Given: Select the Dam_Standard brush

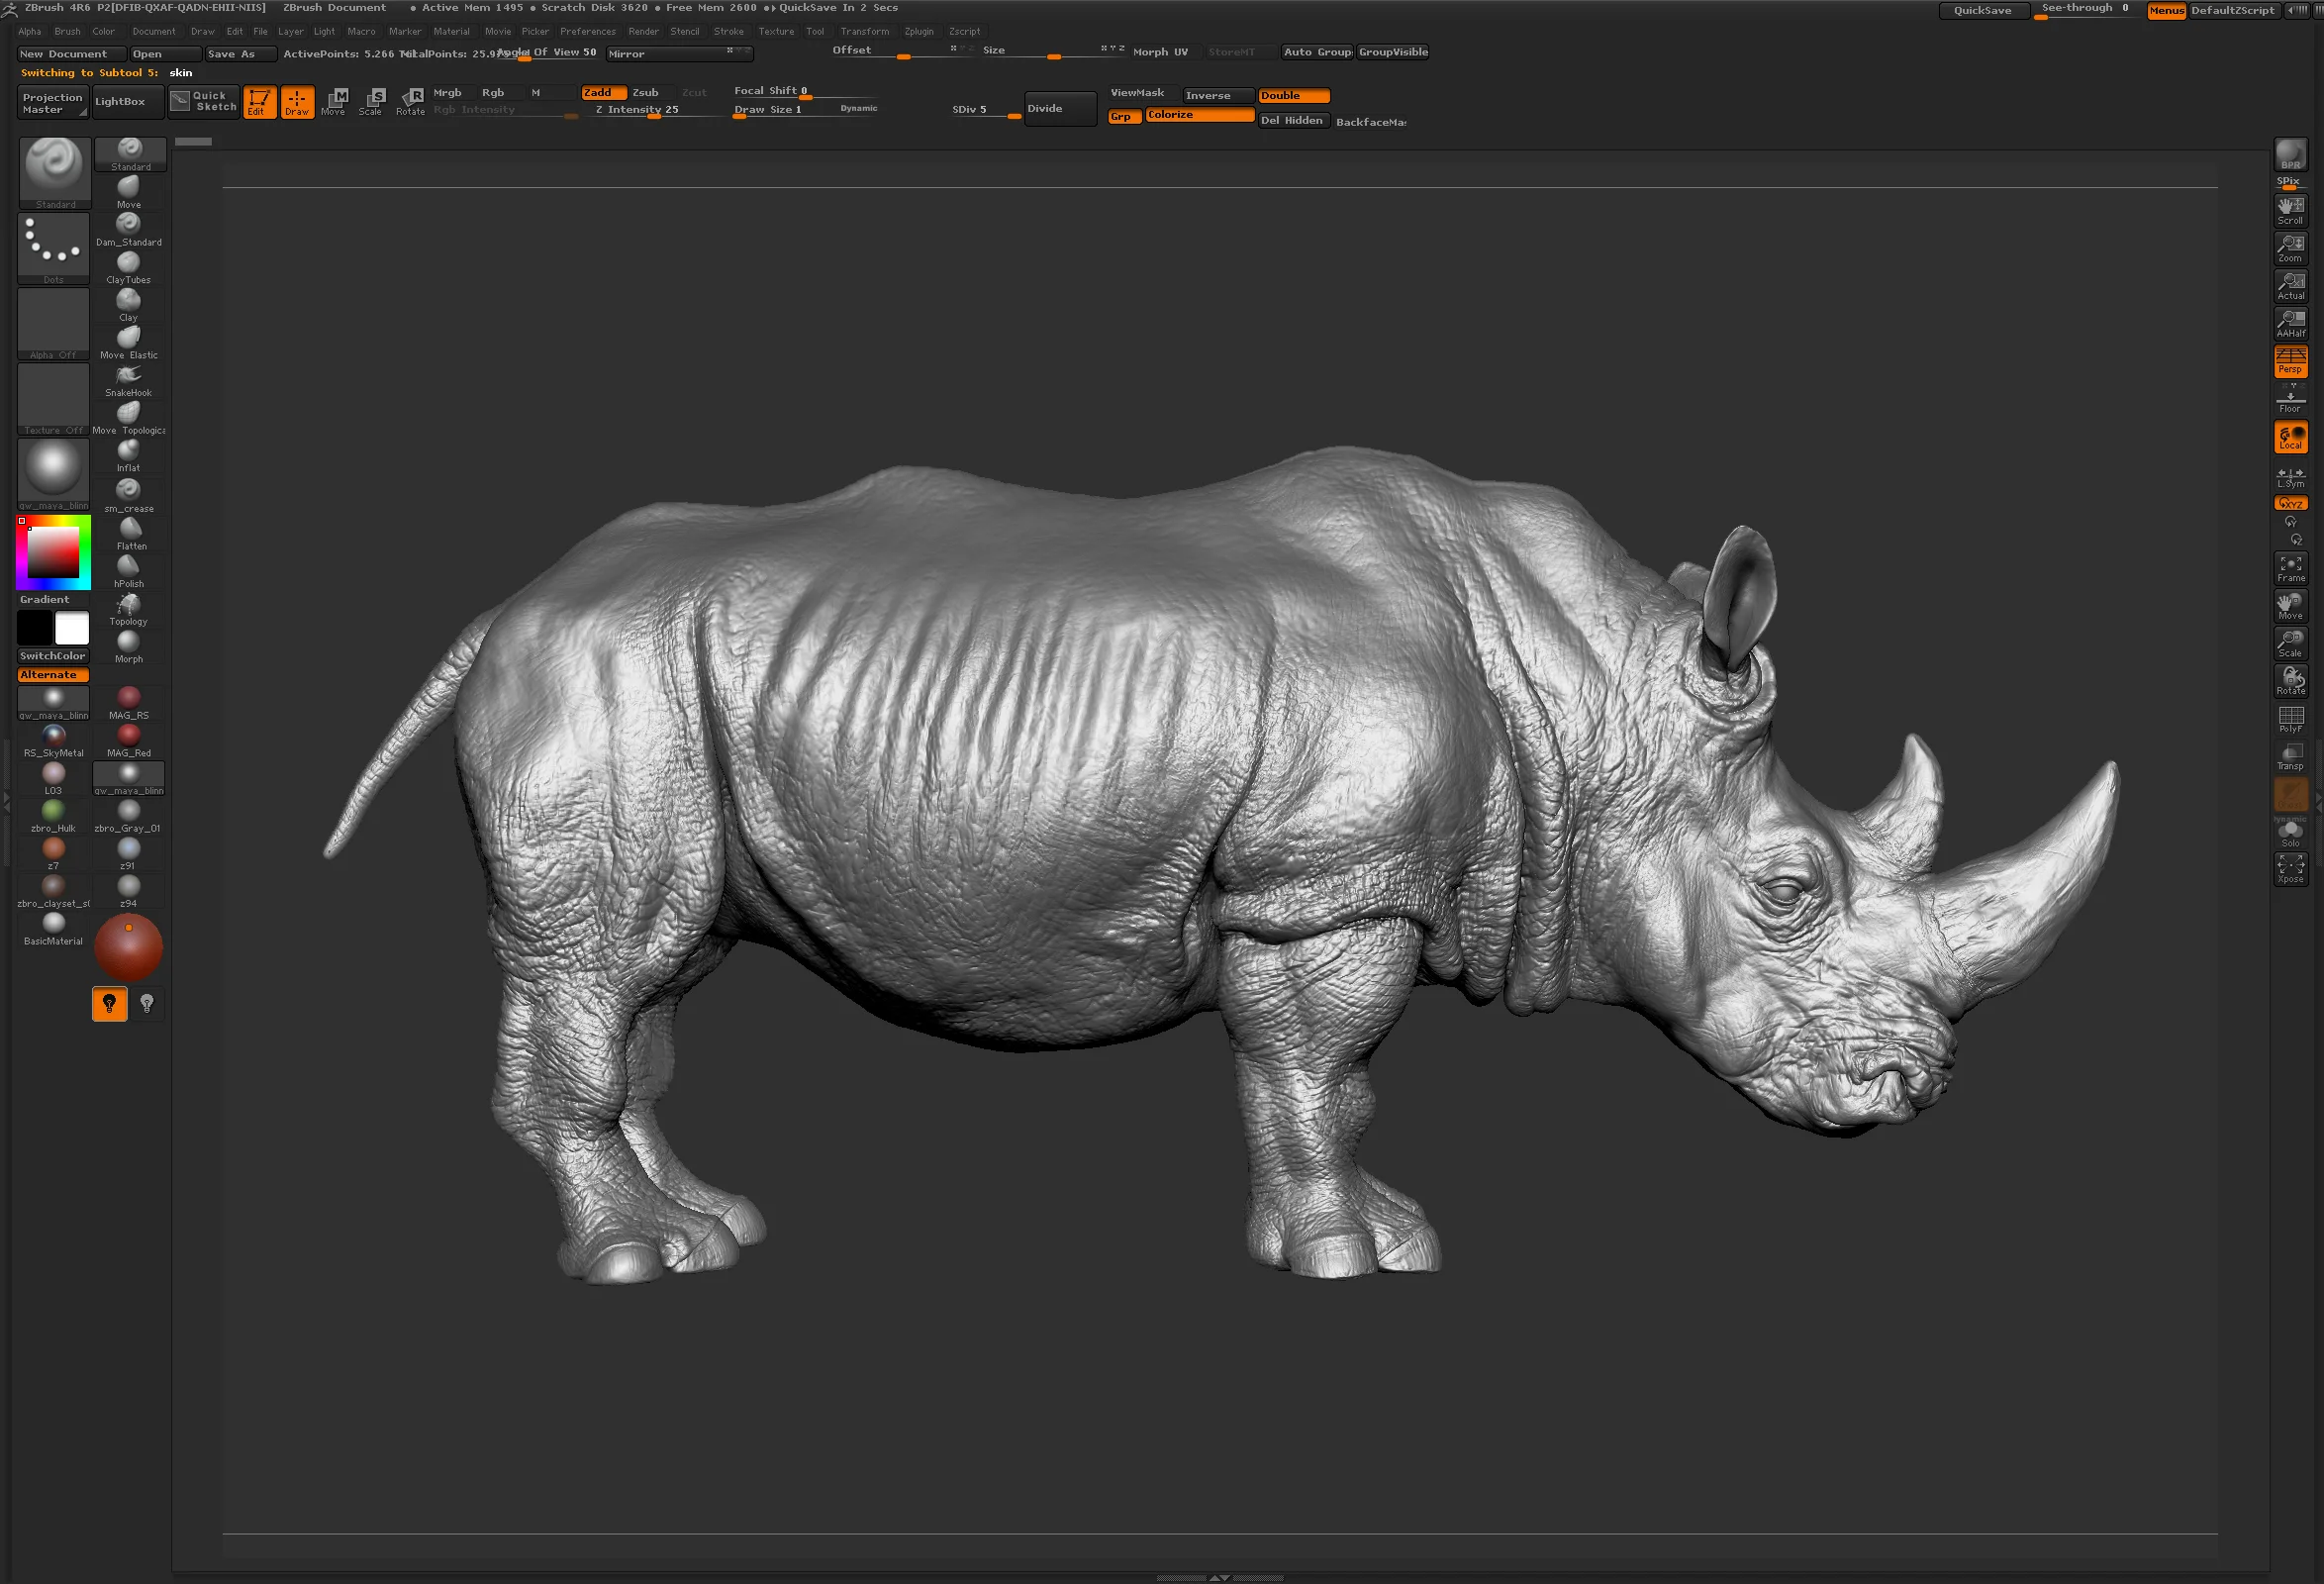Looking at the screenshot, I should 129,229.
